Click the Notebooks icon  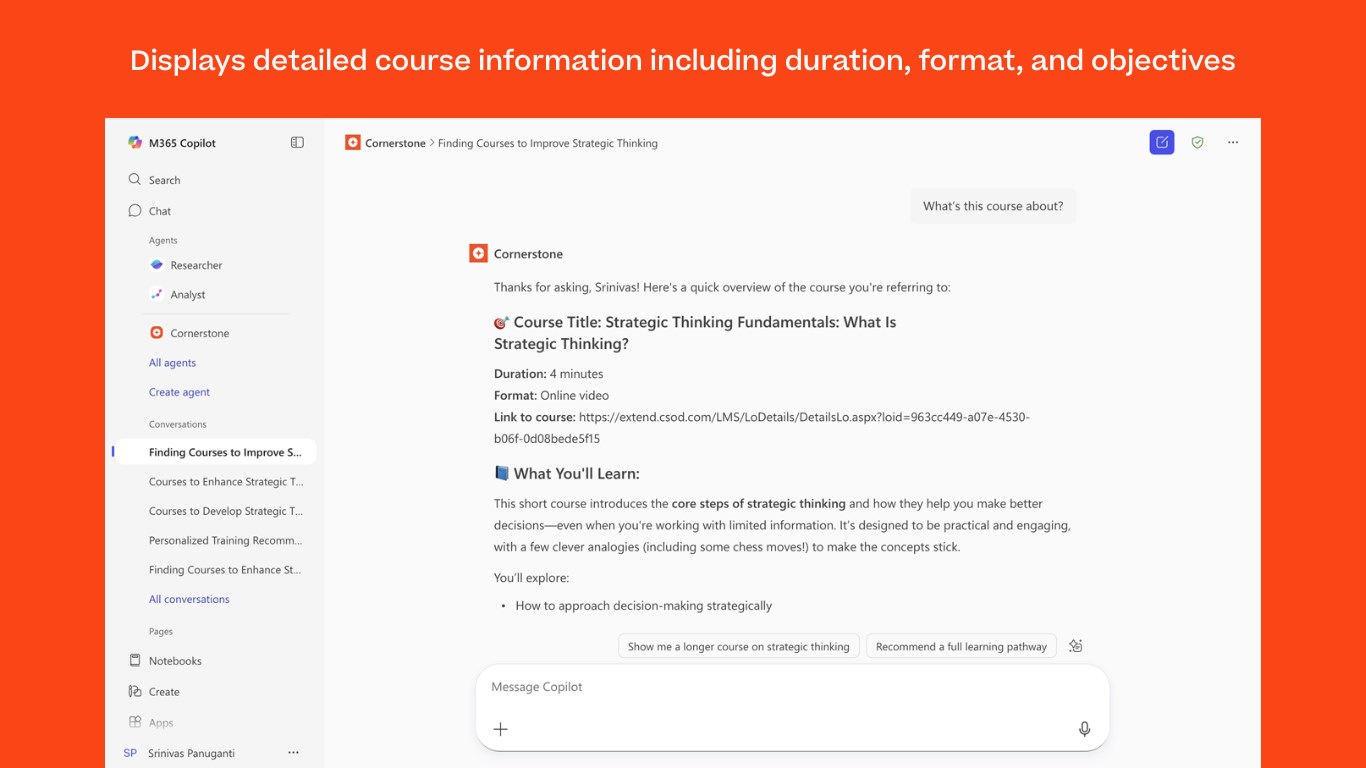[x=135, y=661]
